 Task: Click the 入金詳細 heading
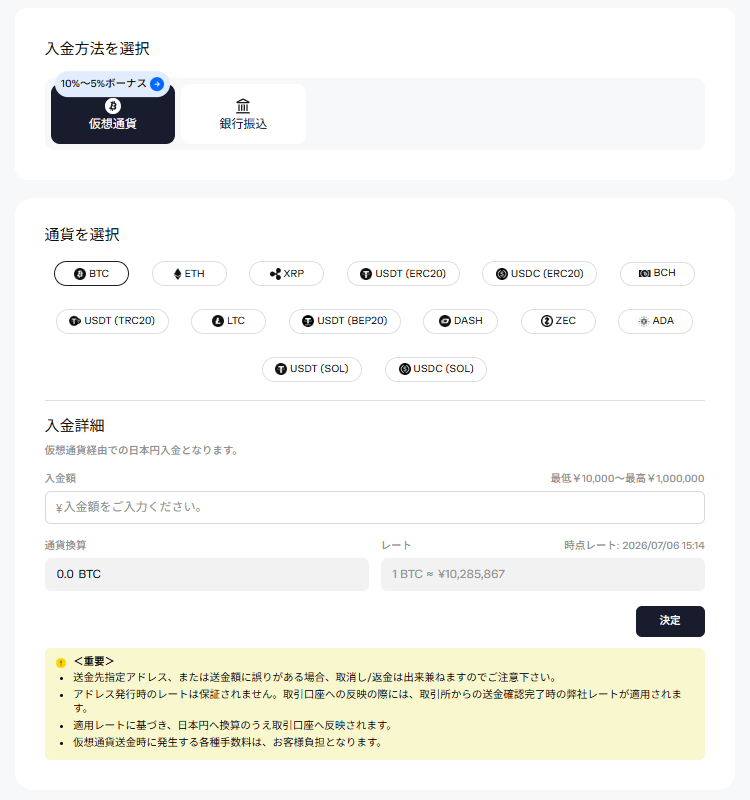coord(74,426)
